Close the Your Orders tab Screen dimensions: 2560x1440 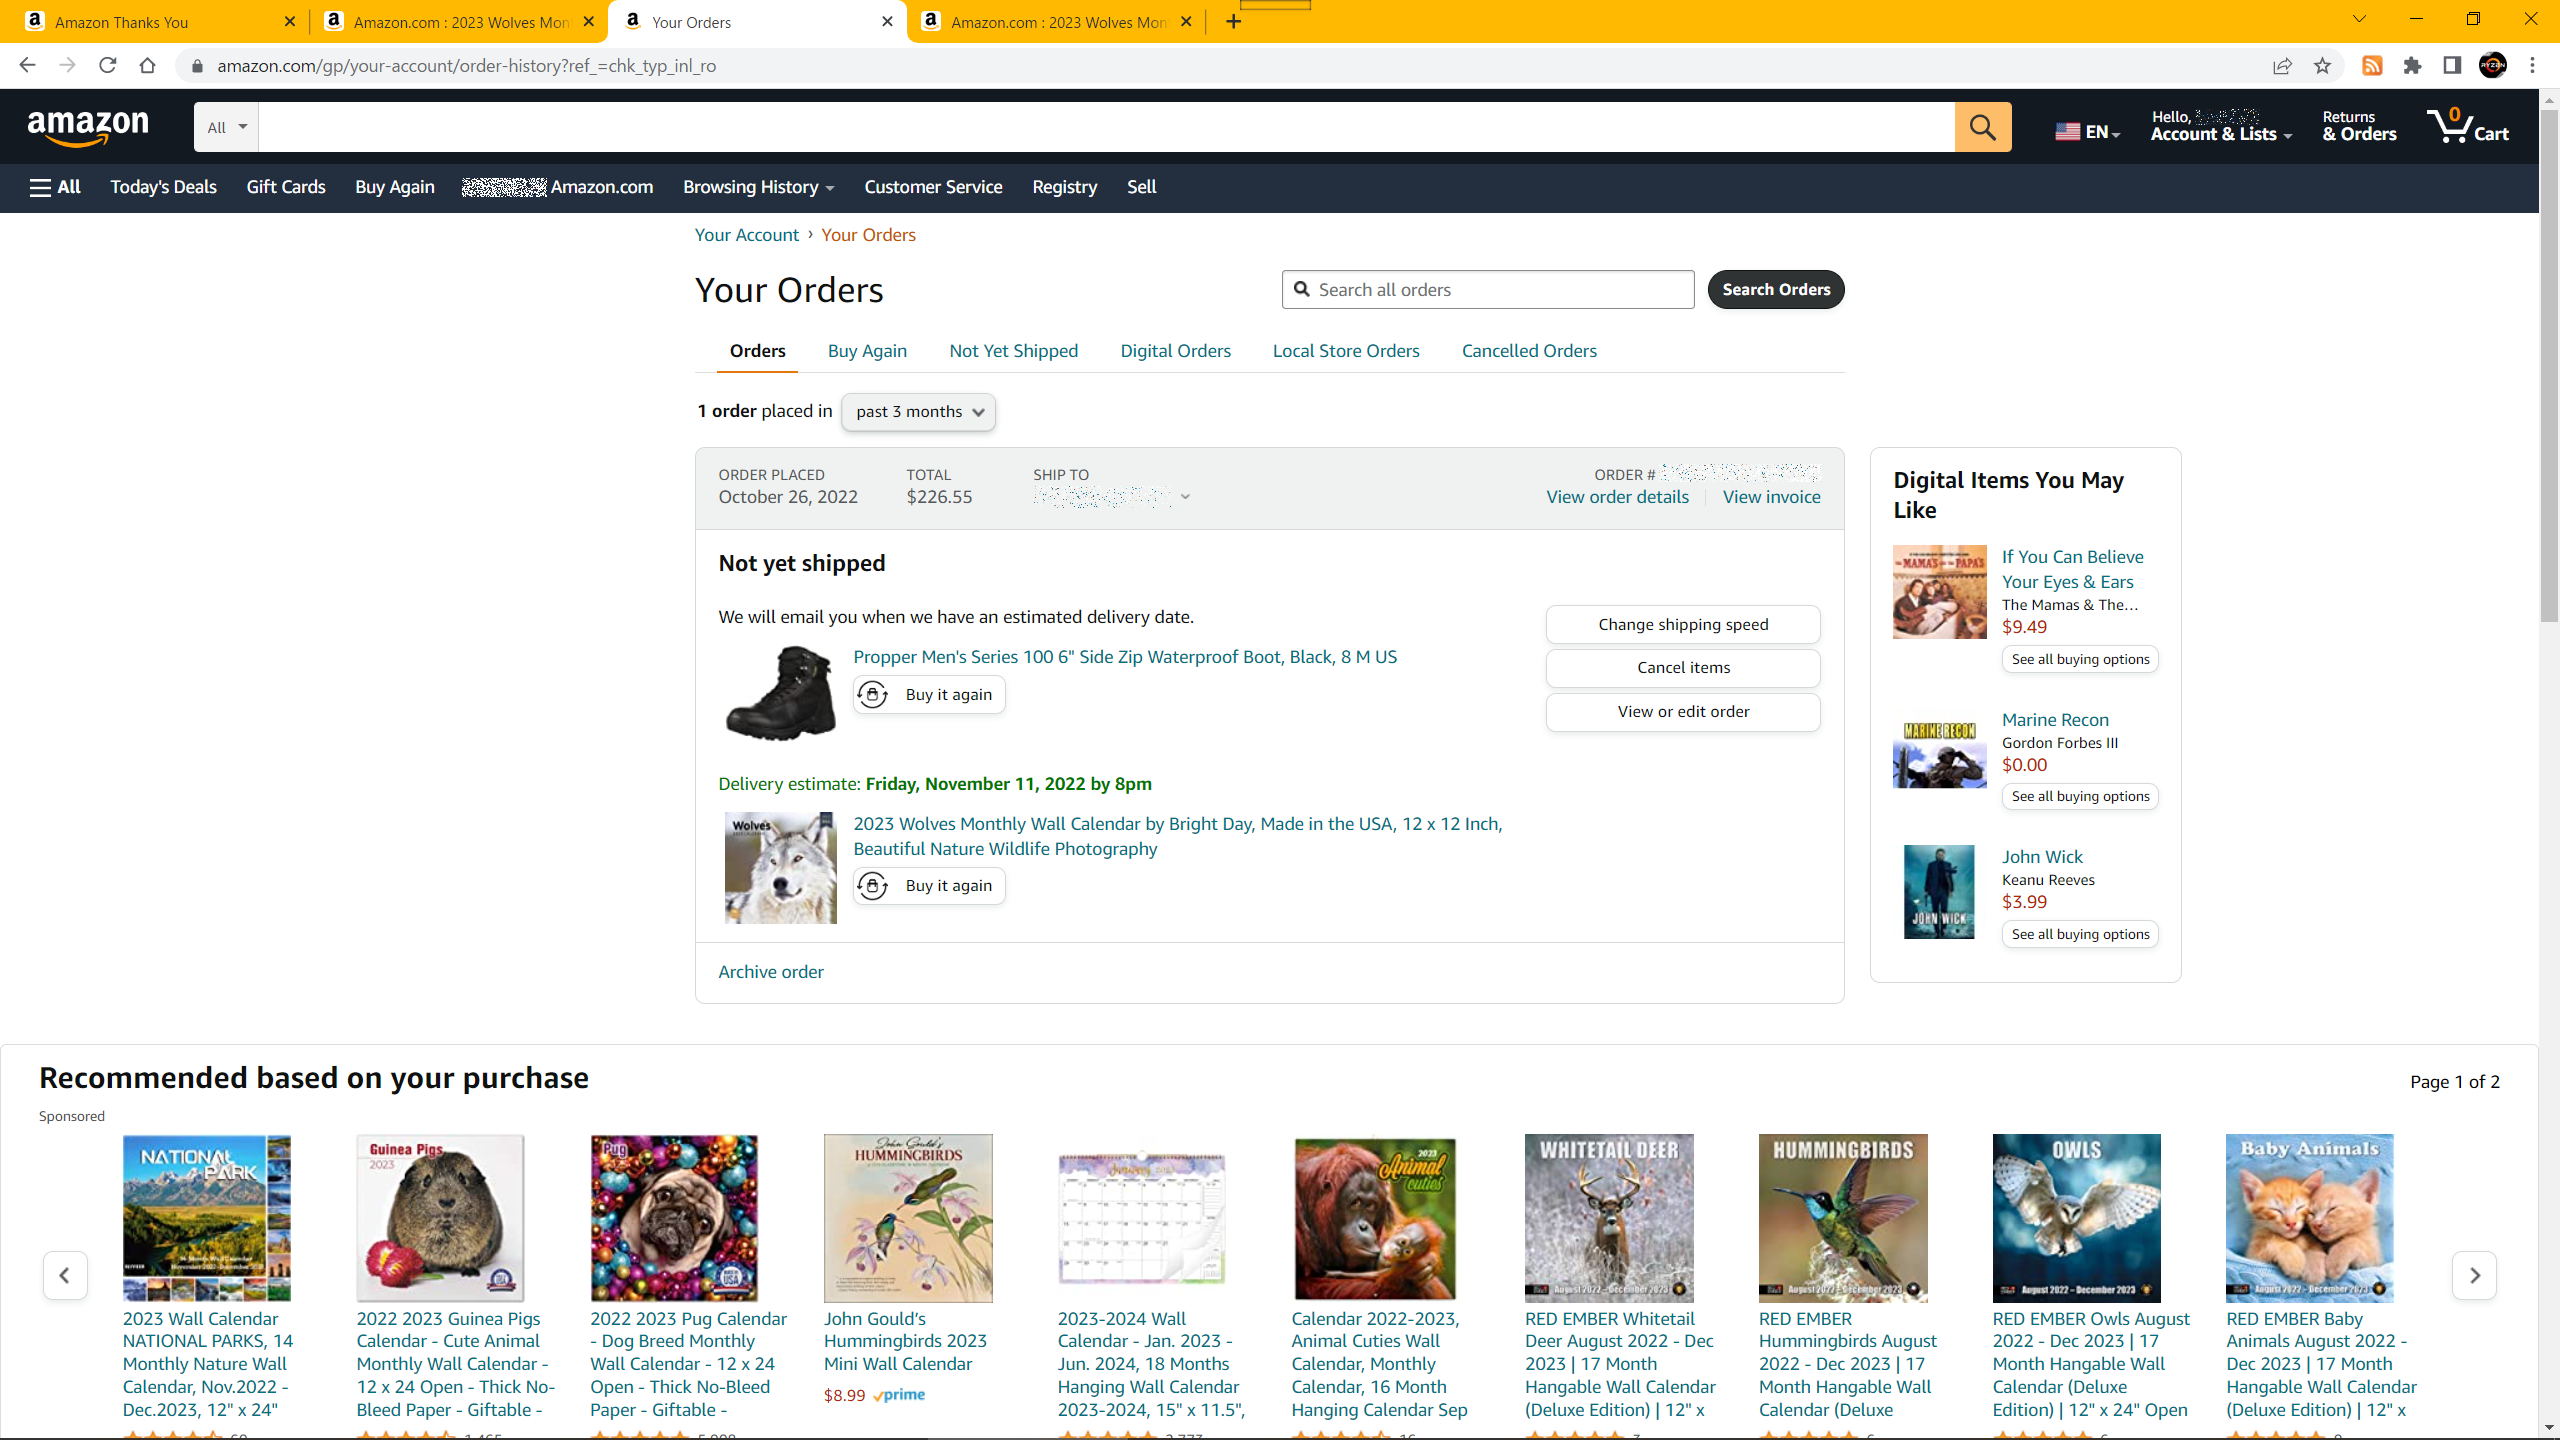point(887,22)
